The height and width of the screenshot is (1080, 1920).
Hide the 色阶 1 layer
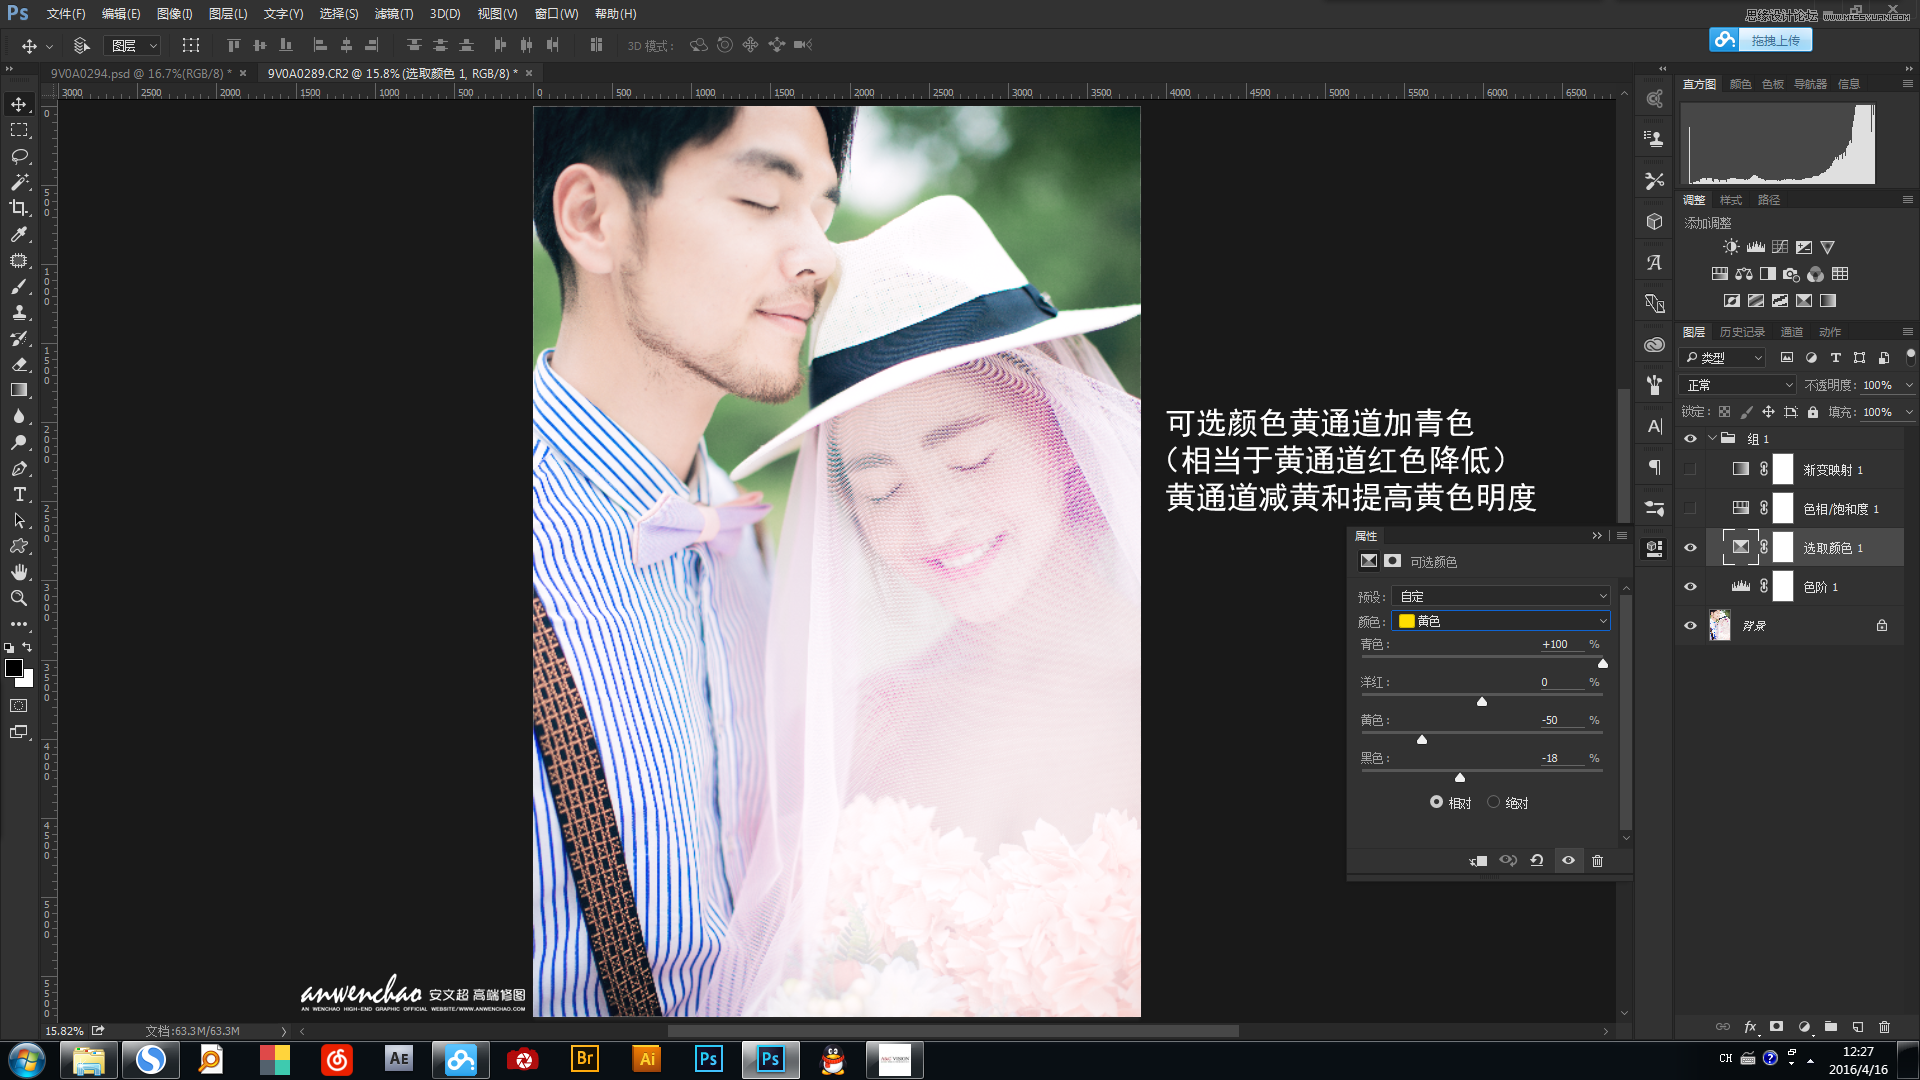pos(1690,587)
